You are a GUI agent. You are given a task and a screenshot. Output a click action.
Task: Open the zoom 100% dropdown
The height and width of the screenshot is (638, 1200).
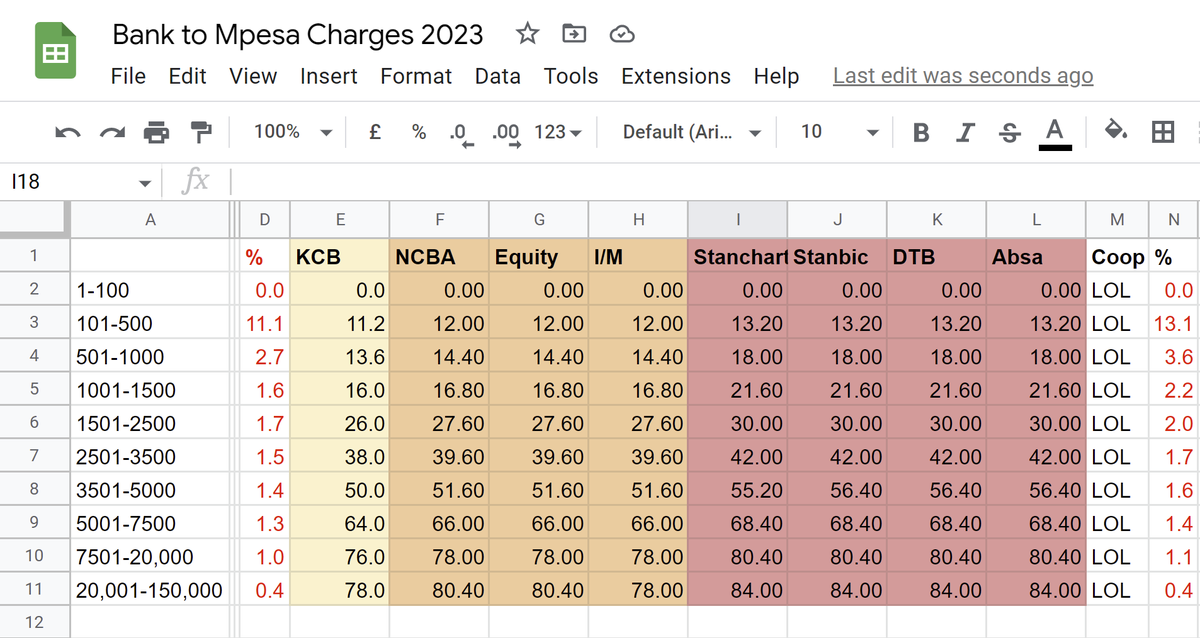(292, 132)
